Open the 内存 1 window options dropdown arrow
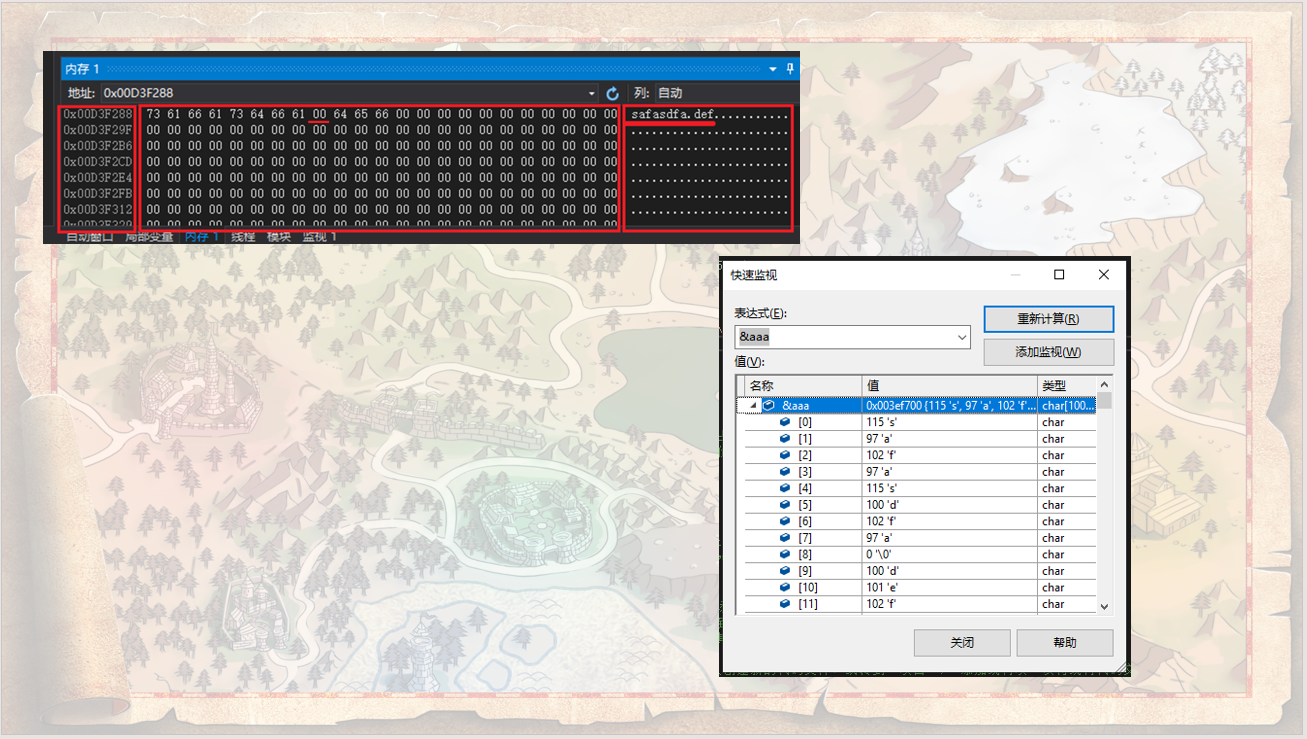 point(773,69)
